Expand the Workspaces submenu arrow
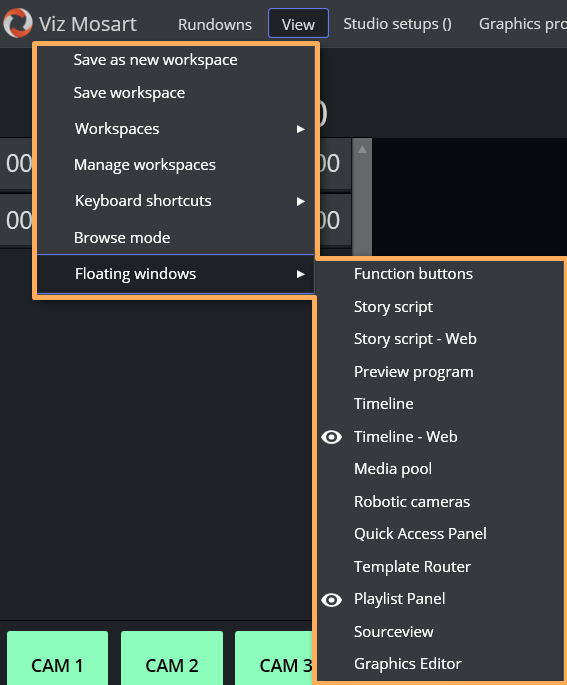Image resolution: width=567 pixels, height=685 pixels. click(300, 129)
